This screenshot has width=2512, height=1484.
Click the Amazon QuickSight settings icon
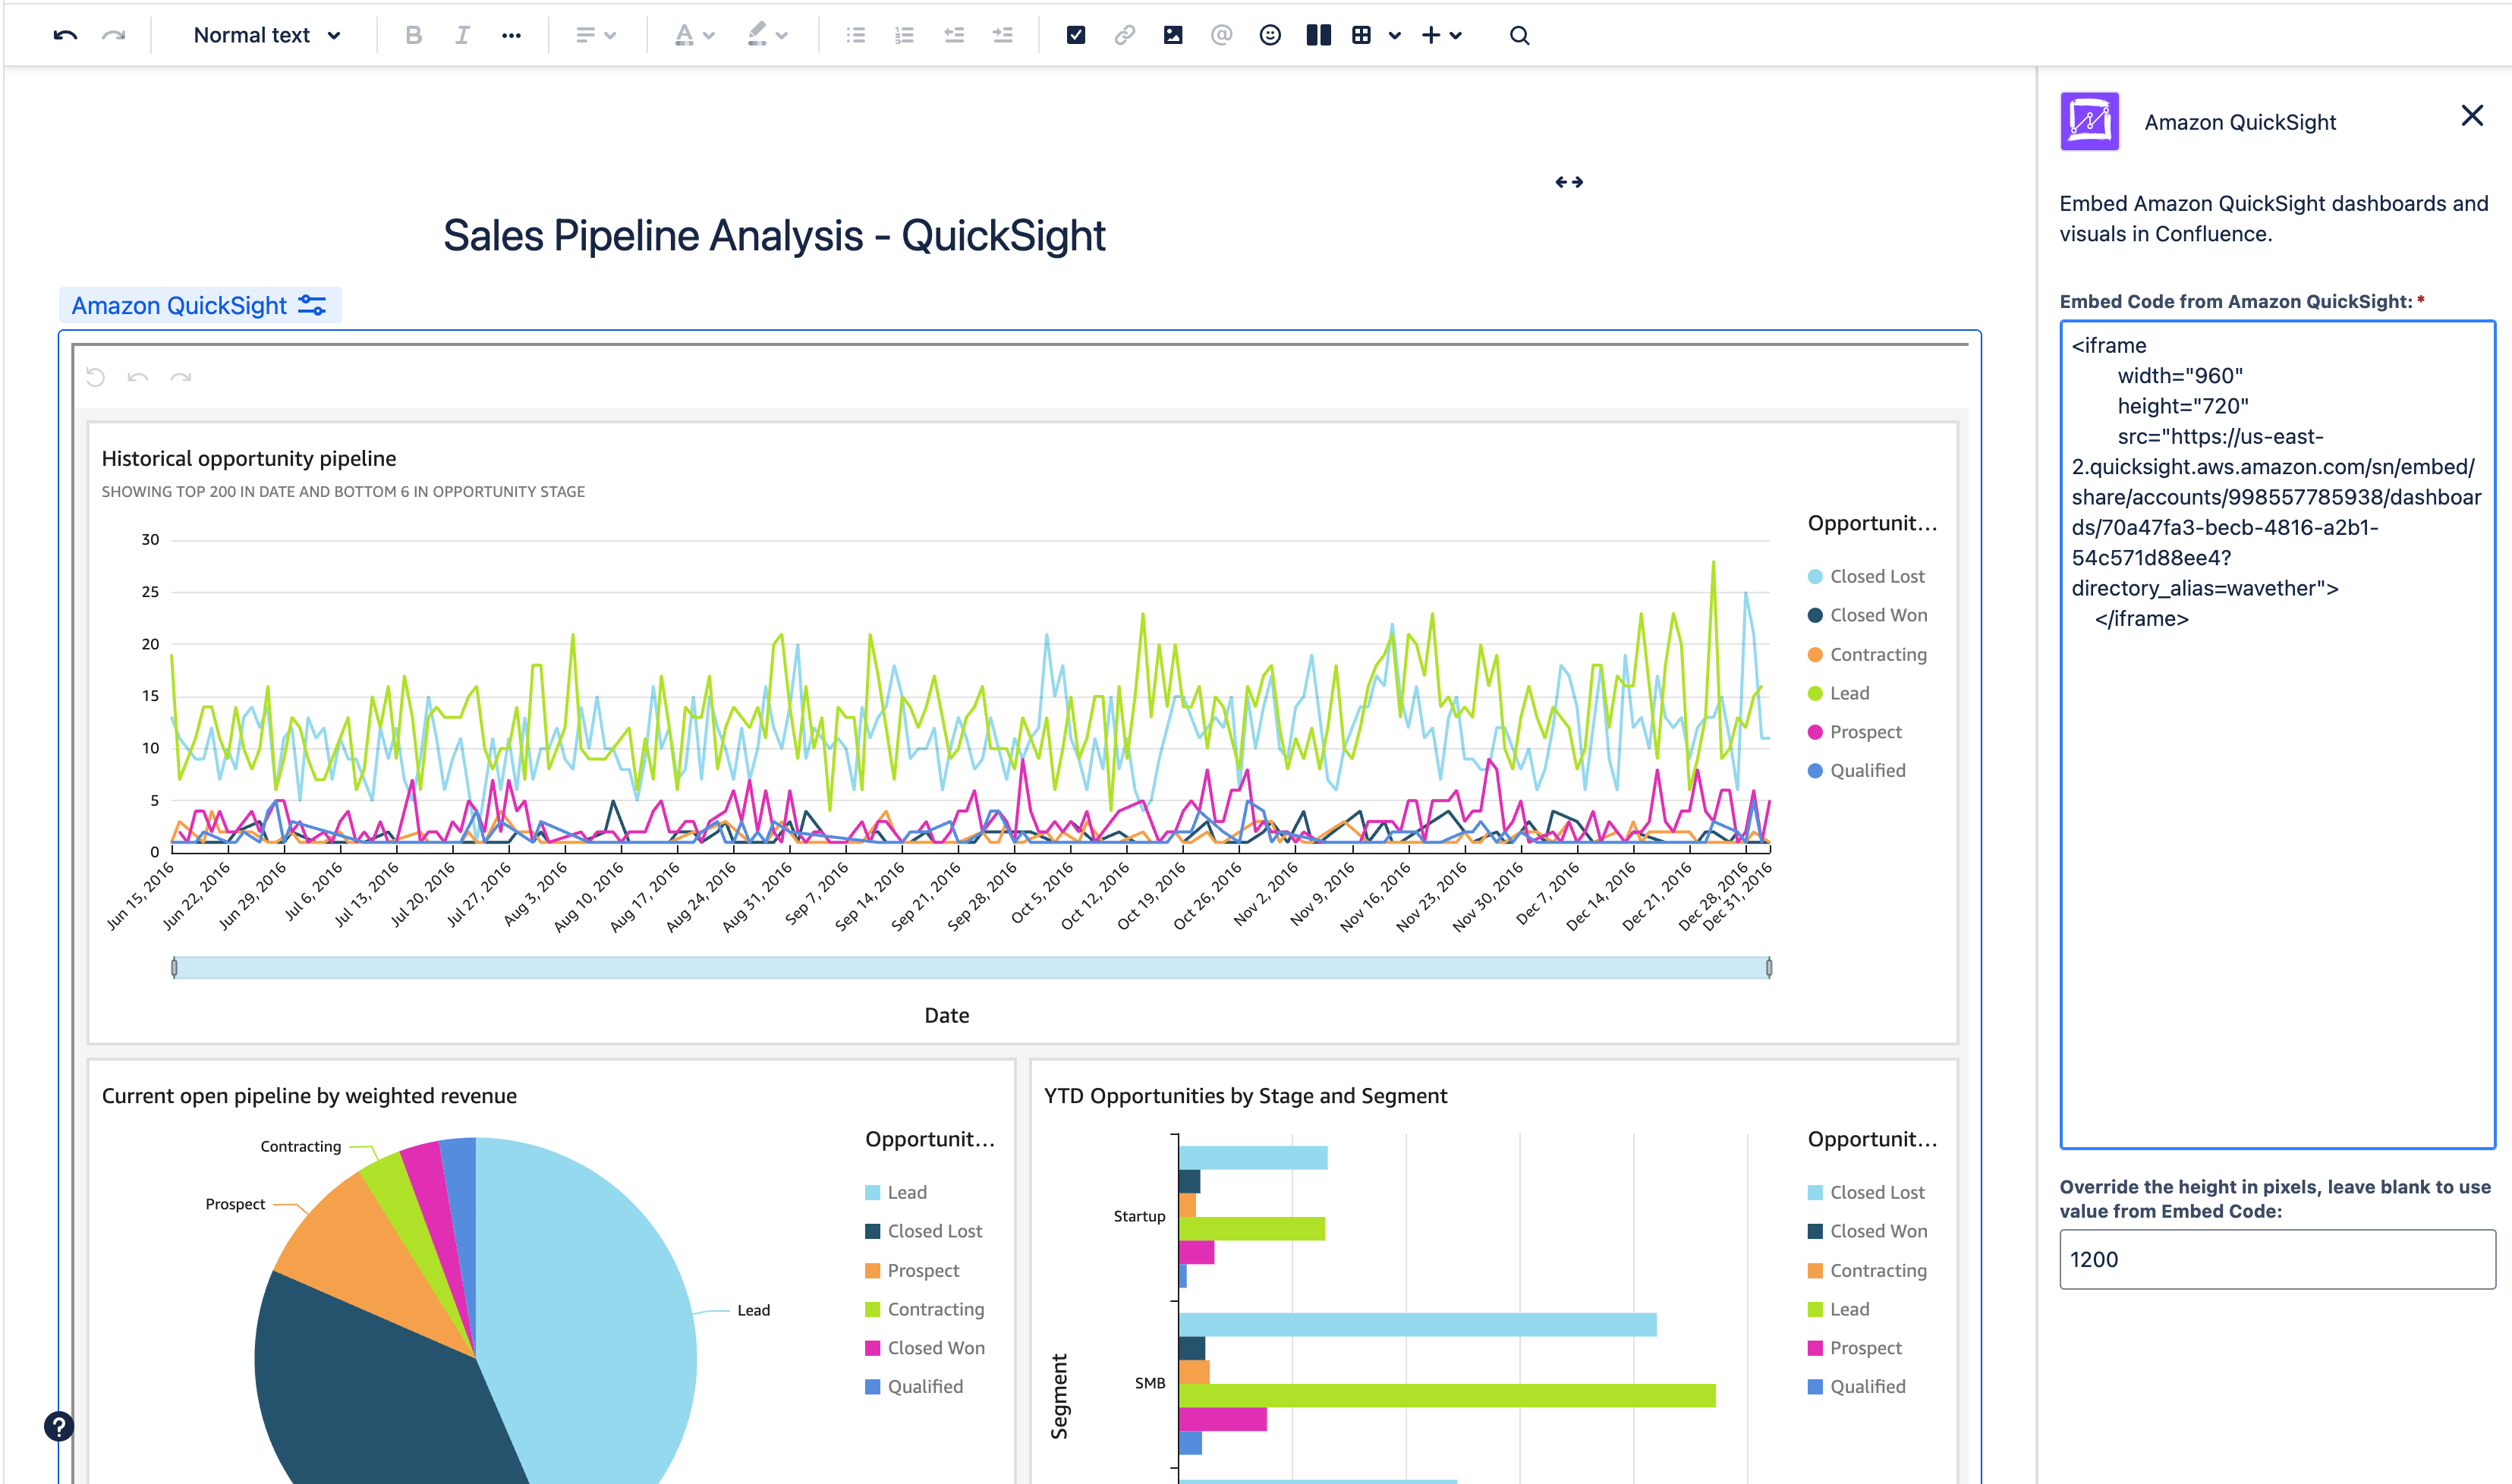click(307, 307)
